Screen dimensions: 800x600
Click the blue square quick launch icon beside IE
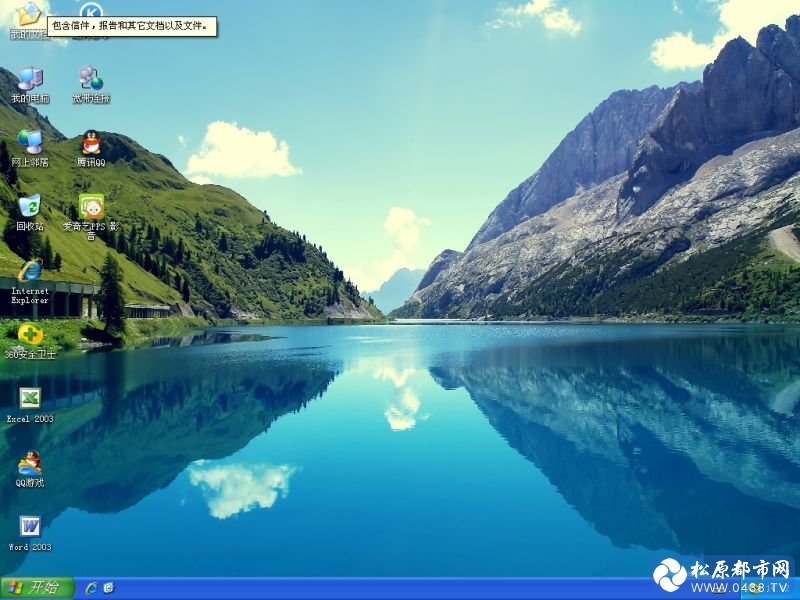(x=109, y=588)
